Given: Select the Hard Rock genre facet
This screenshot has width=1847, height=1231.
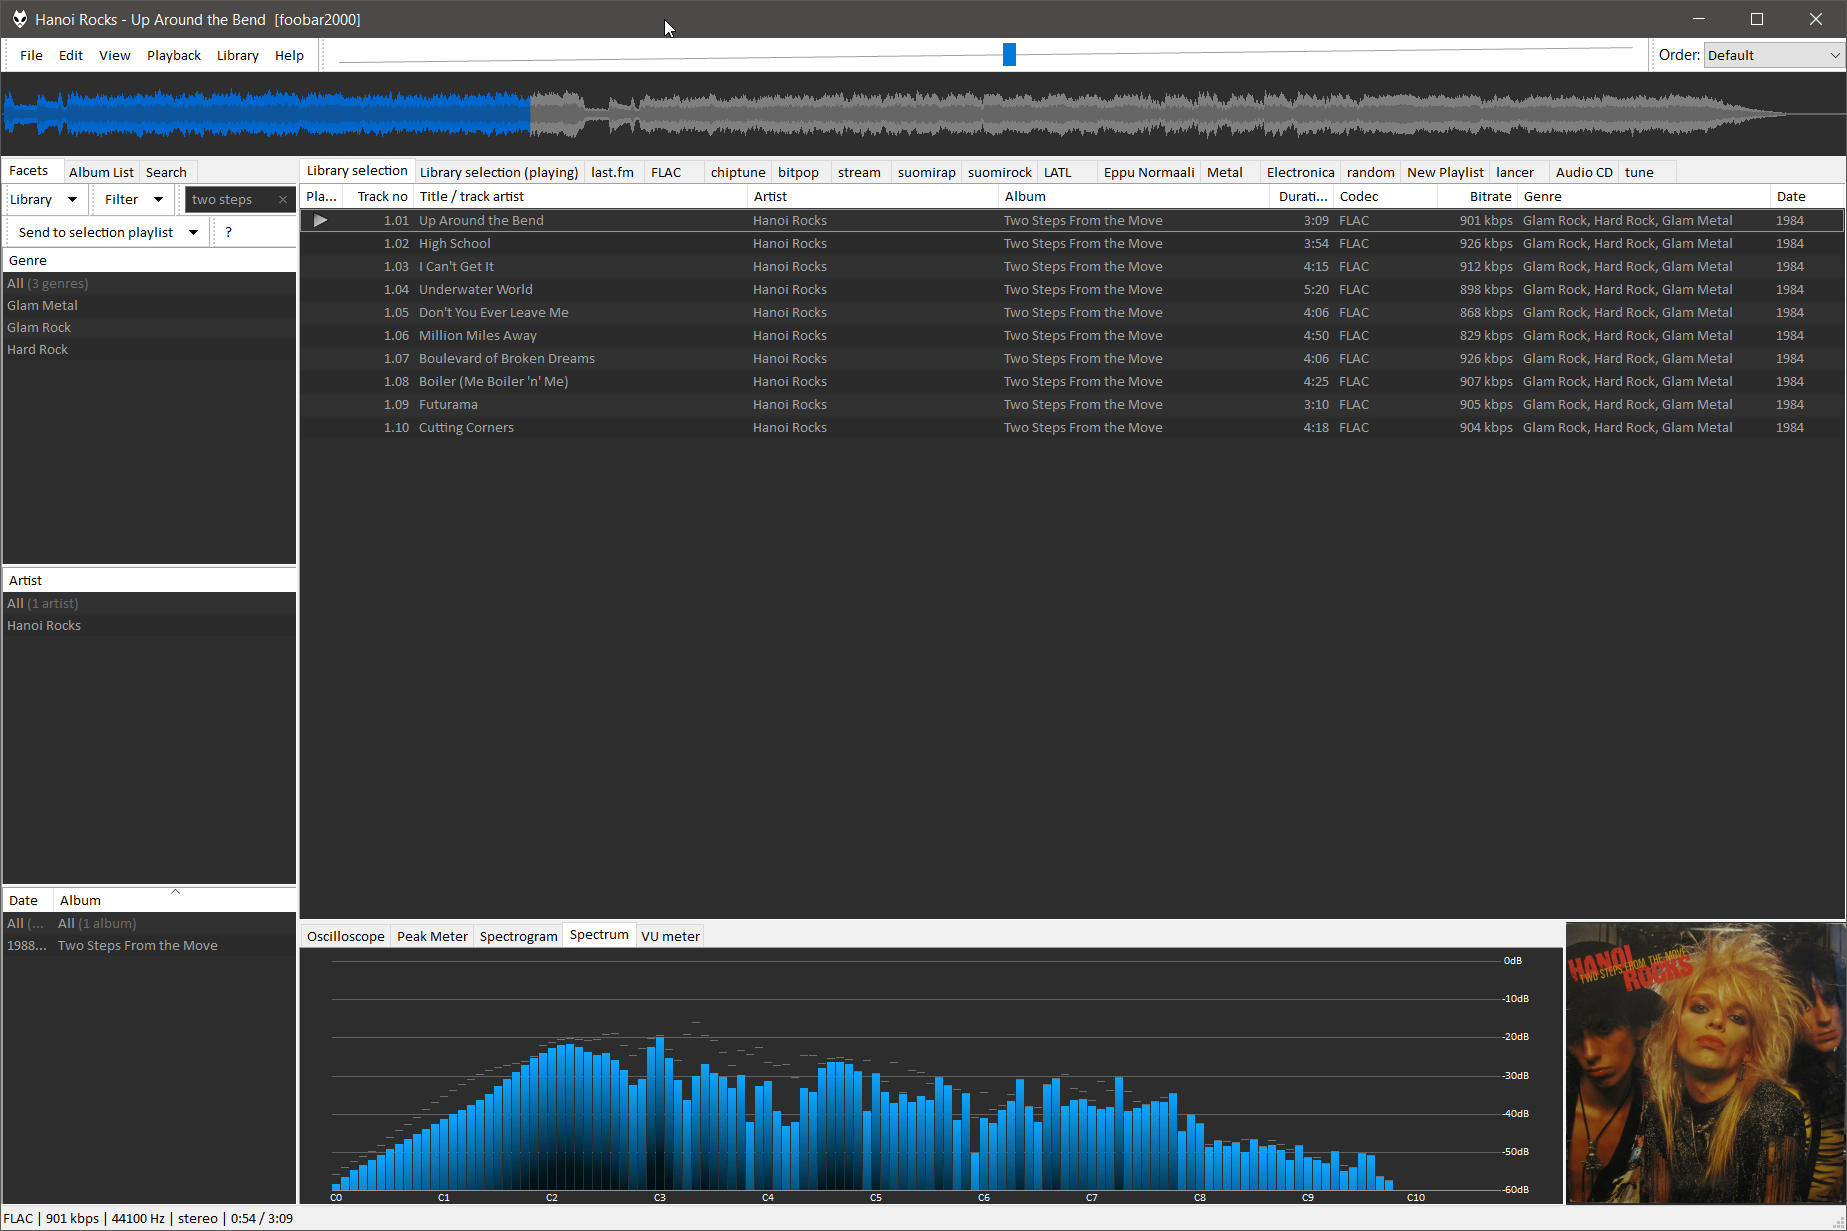Looking at the screenshot, I should tap(149, 350).
